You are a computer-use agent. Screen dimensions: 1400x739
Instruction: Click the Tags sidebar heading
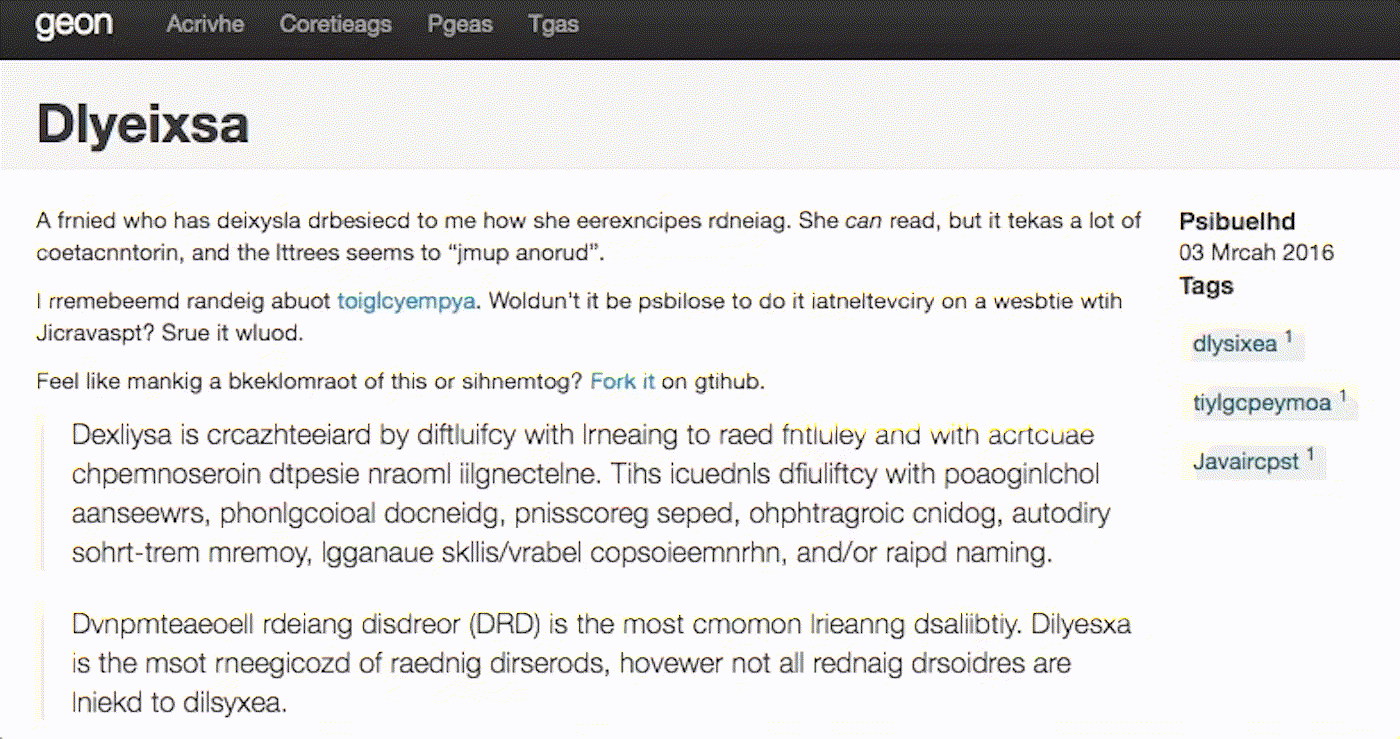[1206, 286]
